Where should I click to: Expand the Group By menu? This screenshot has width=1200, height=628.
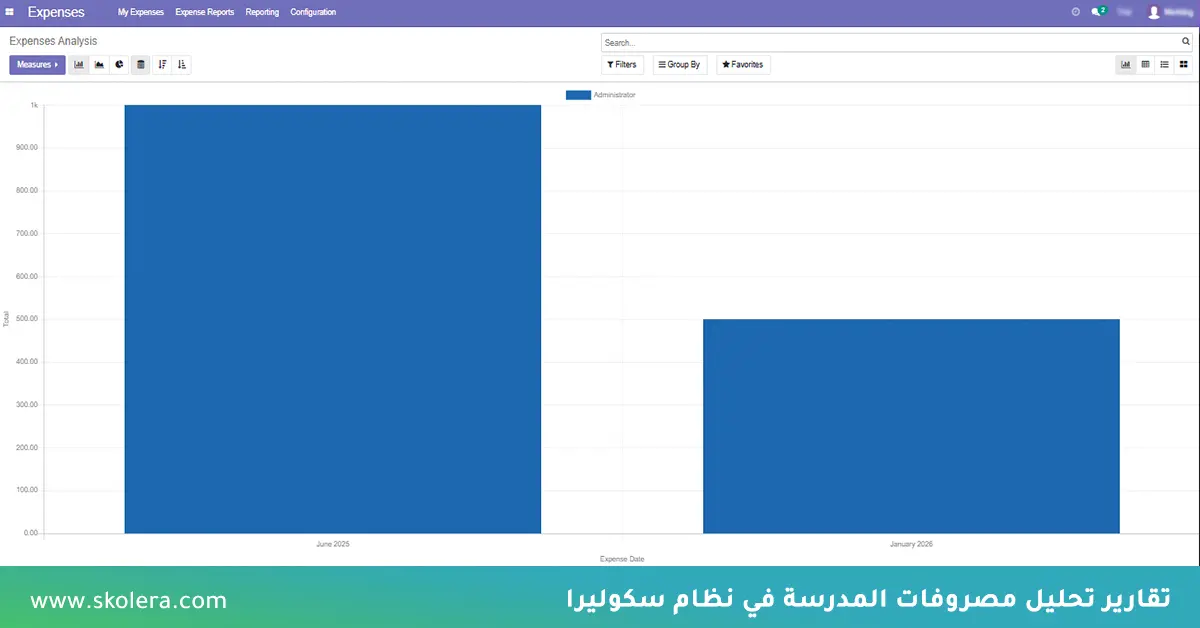pyautogui.click(x=679, y=64)
